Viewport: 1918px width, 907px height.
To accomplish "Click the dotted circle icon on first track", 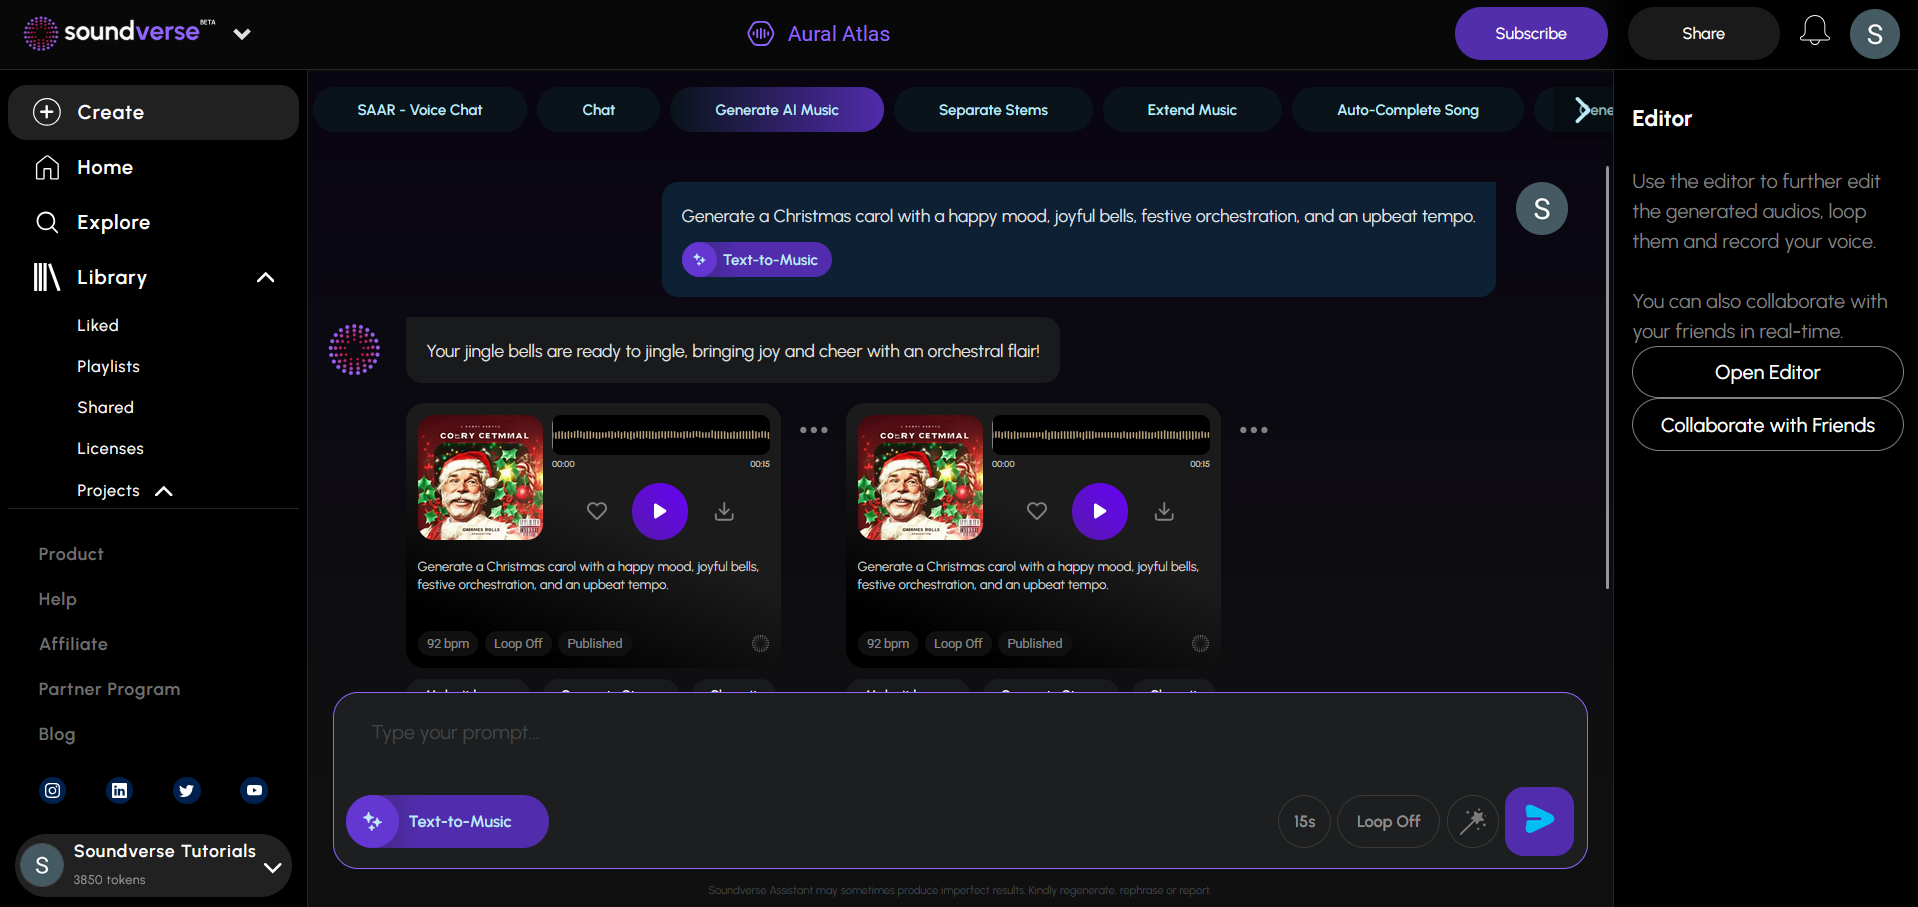I will [x=760, y=644].
